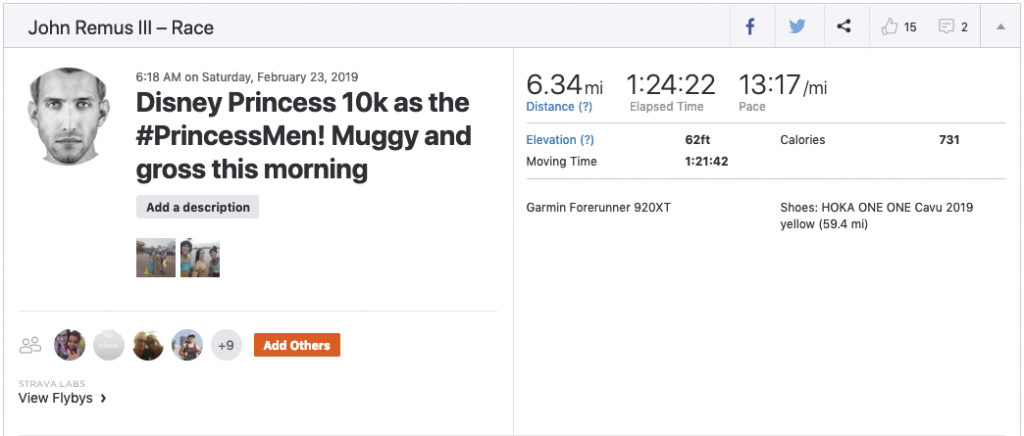The height and width of the screenshot is (436, 1024).
Task: Click the group athletes icon
Action: (x=31, y=346)
